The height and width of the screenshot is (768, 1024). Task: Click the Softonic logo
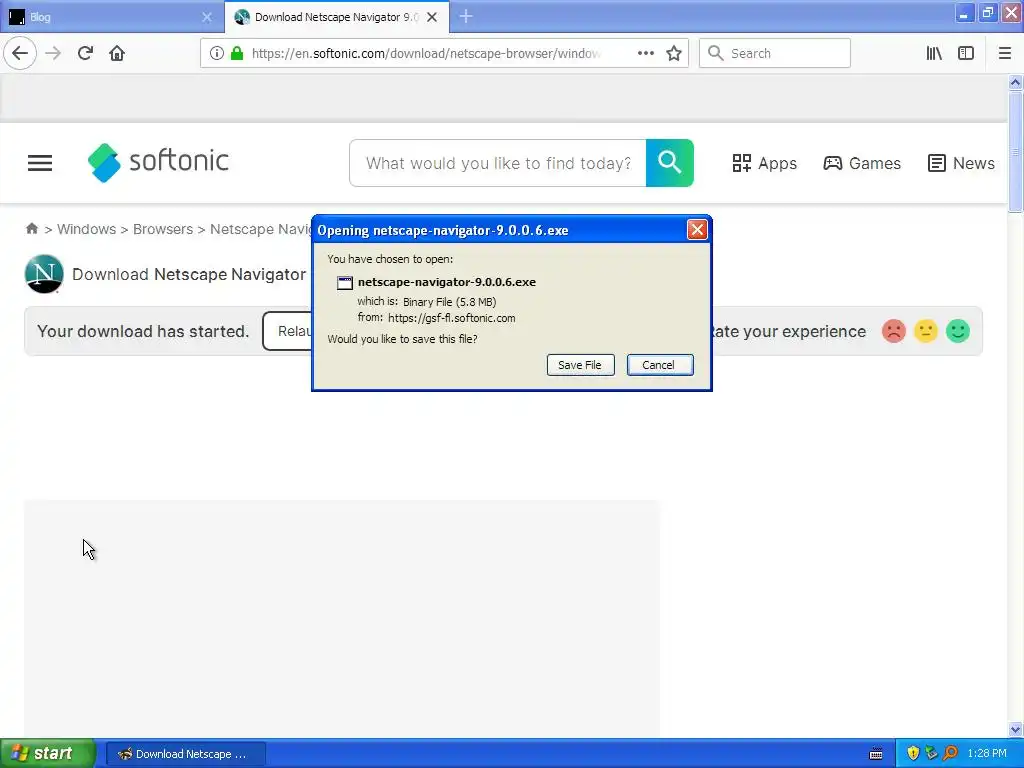click(158, 162)
